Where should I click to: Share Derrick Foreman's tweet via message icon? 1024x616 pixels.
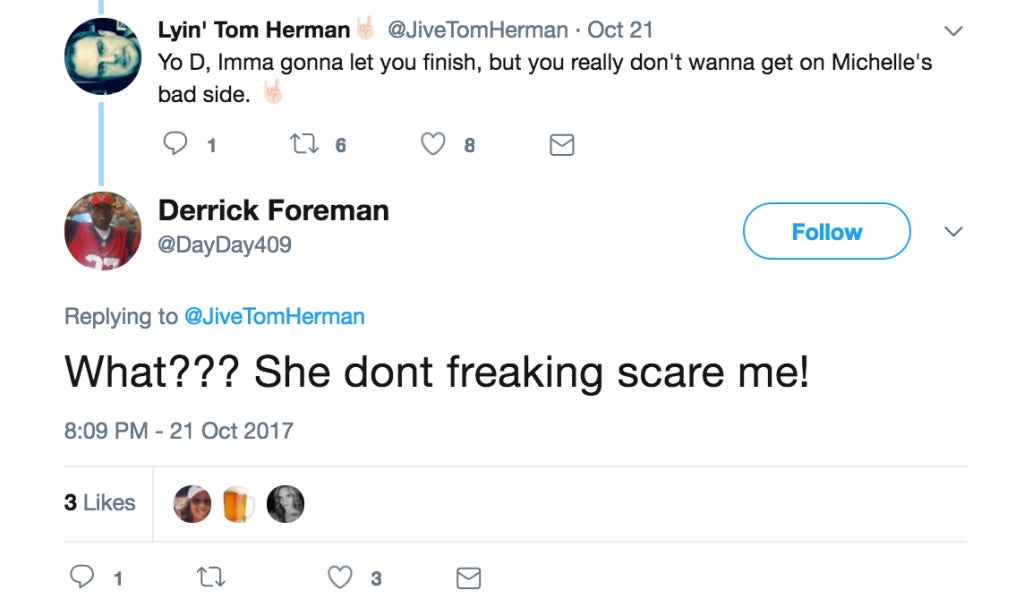point(468,578)
